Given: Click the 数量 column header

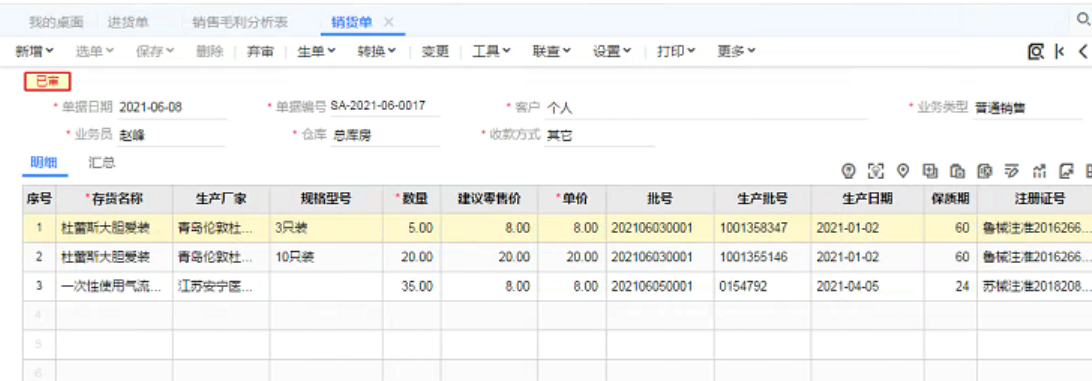Looking at the screenshot, I should tap(412, 199).
